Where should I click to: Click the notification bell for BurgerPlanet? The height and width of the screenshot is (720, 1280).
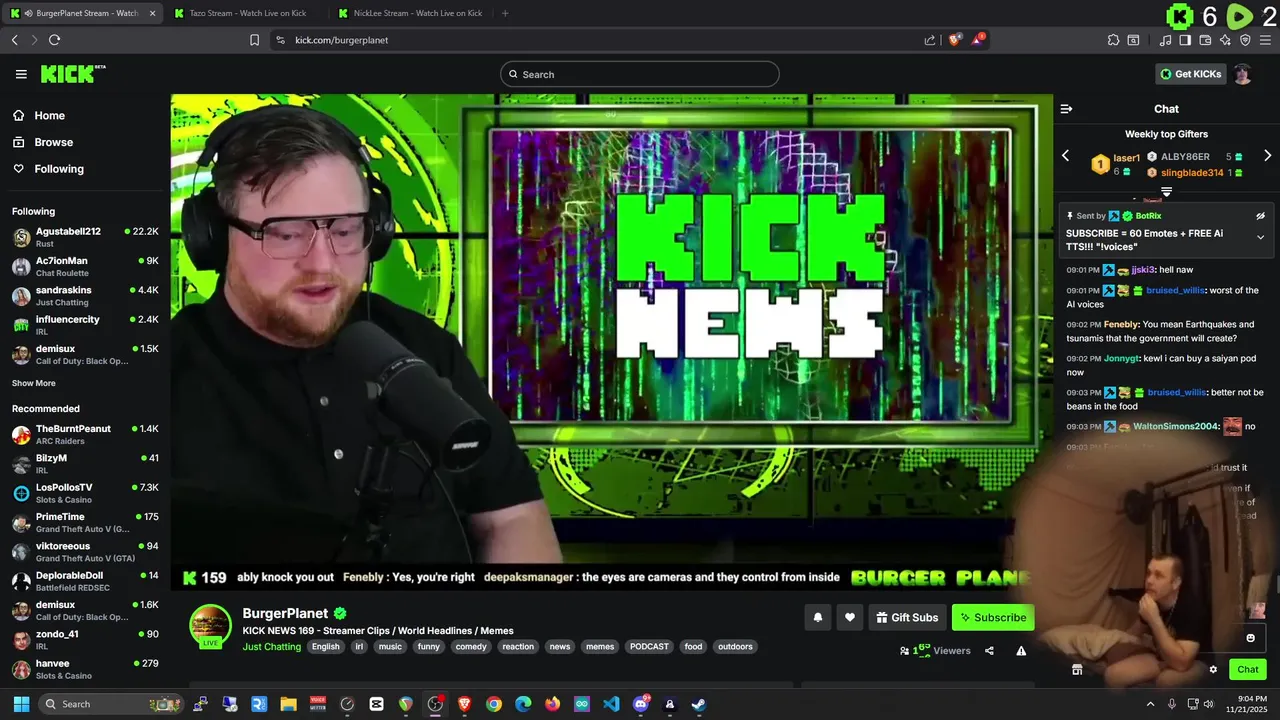pos(817,617)
